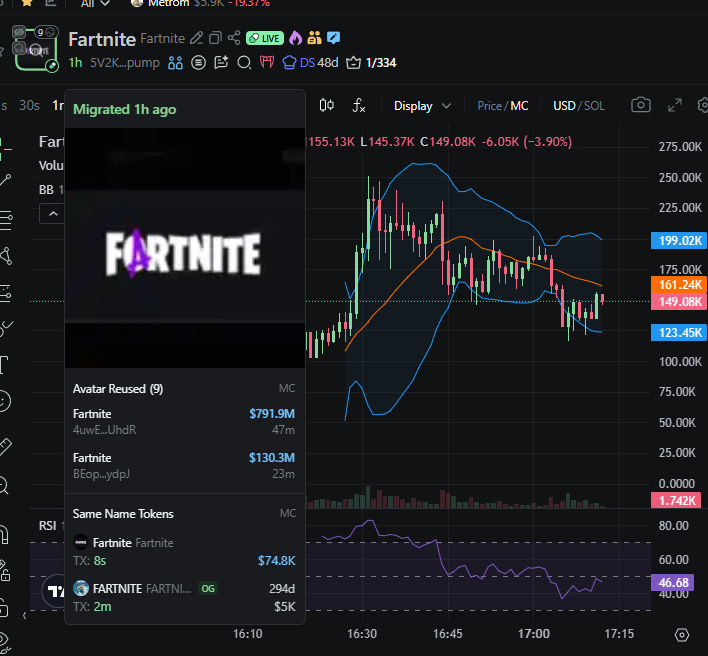The width and height of the screenshot is (708, 656).
Task: Select the ruler measure tool
Action: tap(5, 447)
